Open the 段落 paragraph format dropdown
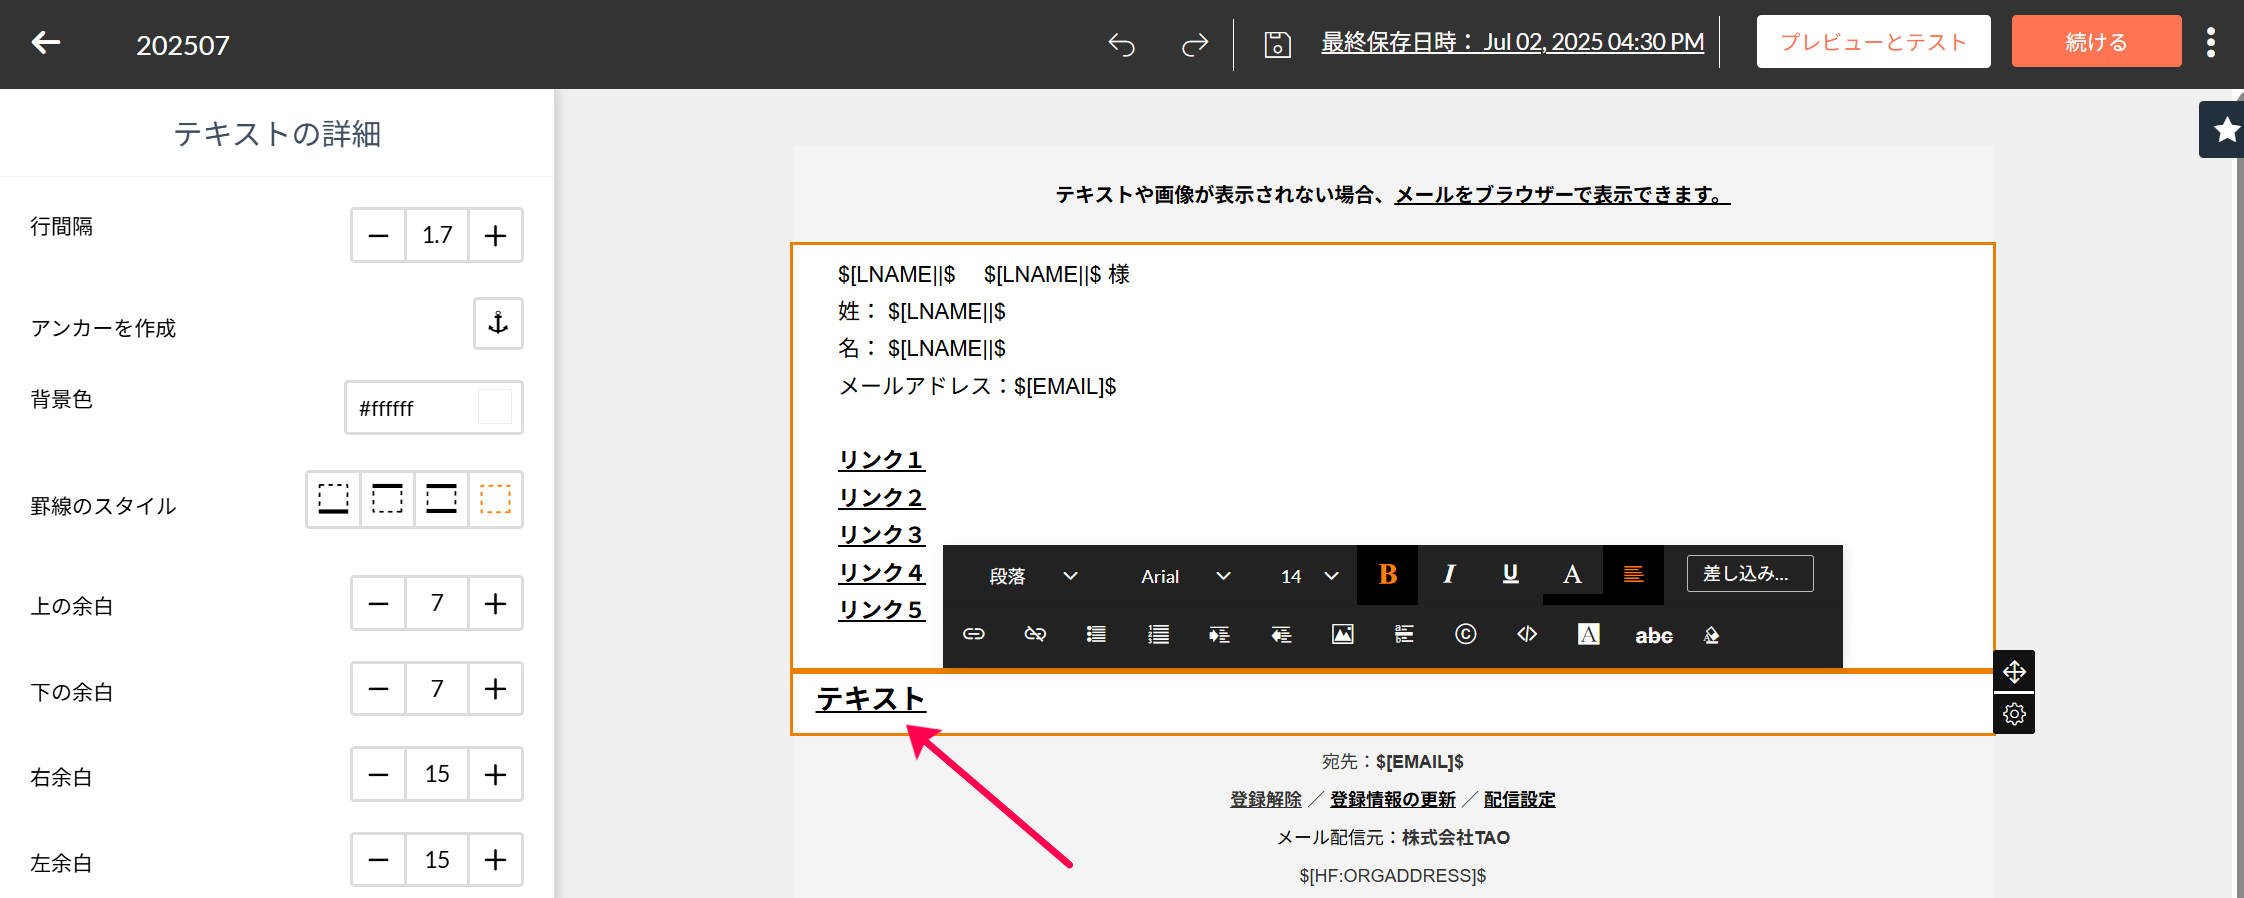Screen dimensions: 2244x898 1032,576
